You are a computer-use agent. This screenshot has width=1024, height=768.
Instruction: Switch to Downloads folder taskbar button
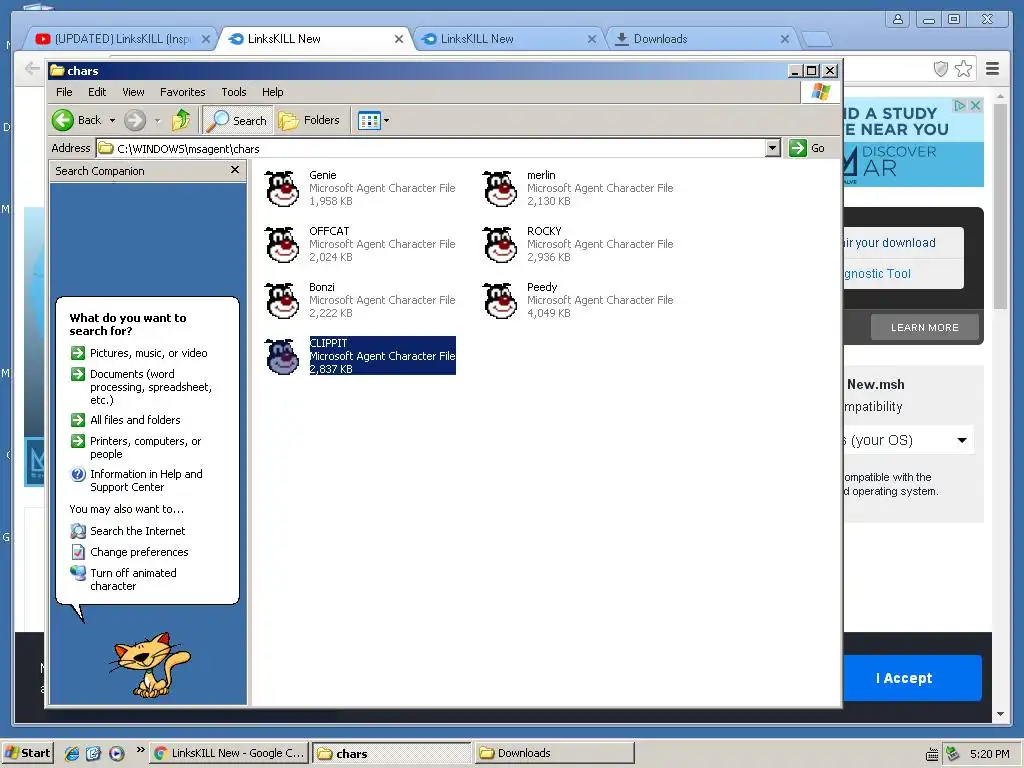point(554,753)
